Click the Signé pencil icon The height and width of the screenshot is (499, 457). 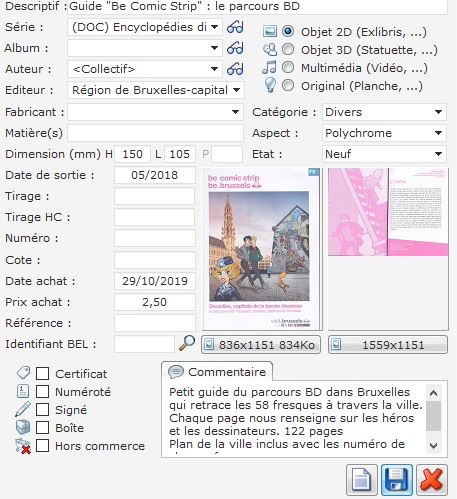point(23,409)
